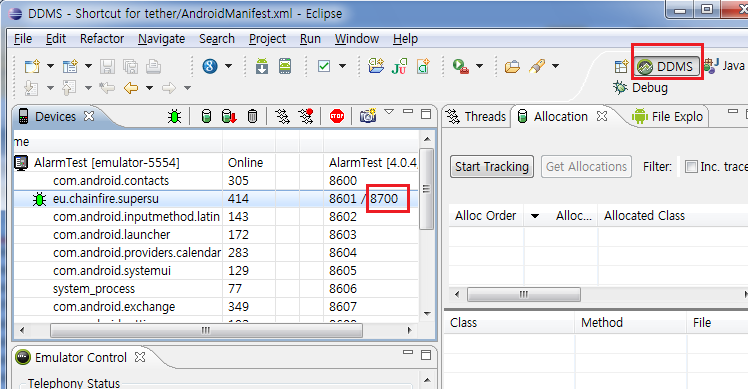748x389 pixels.
Task: Open dropdown arrow beside Google services icon
Action: (229, 66)
